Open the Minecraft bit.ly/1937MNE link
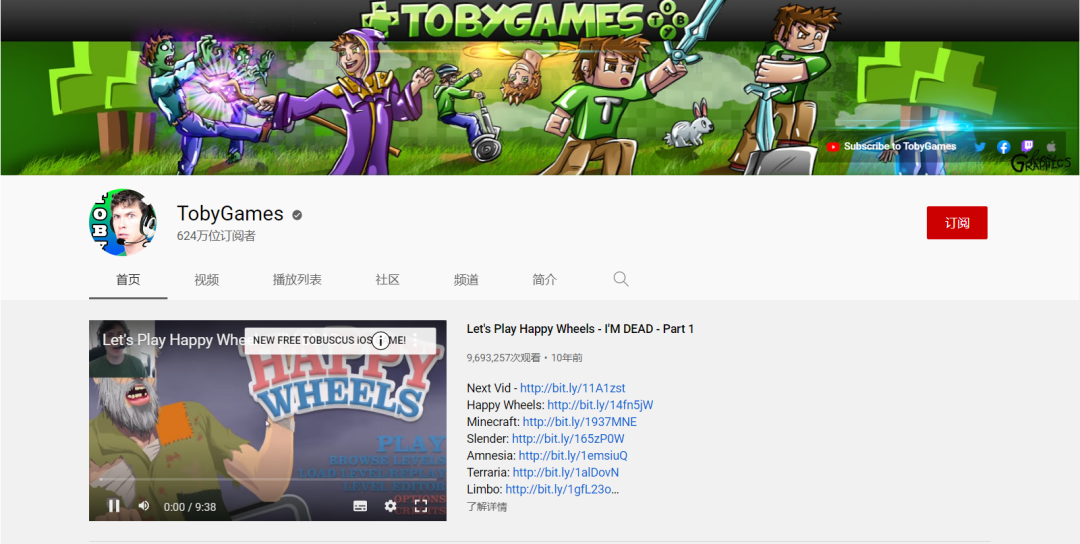This screenshot has width=1080, height=544. pyautogui.click(x=580, y=422)
